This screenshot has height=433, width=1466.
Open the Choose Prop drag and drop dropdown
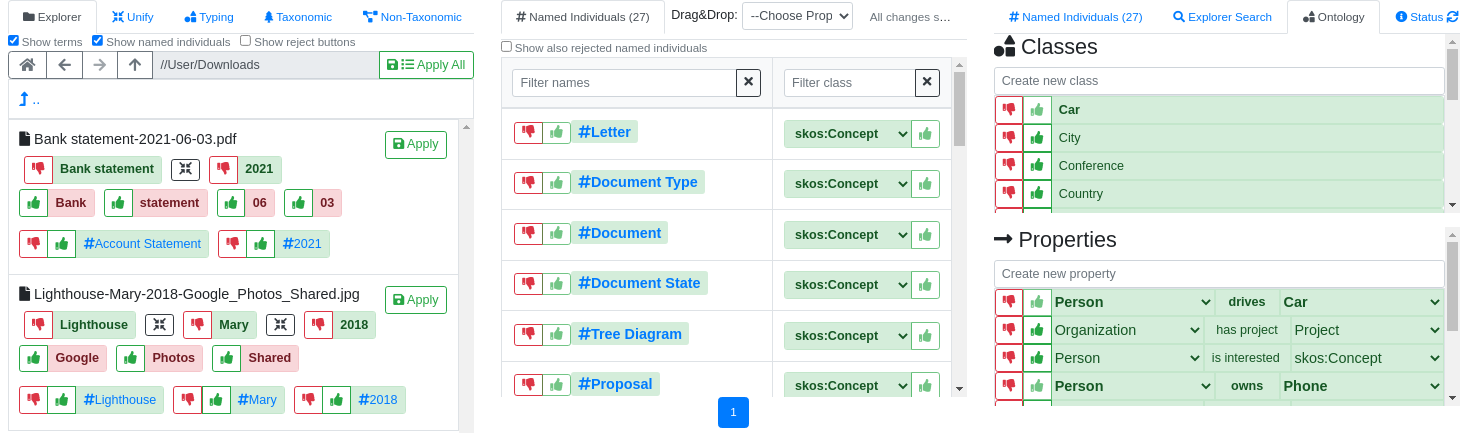(x=797, y=16)
